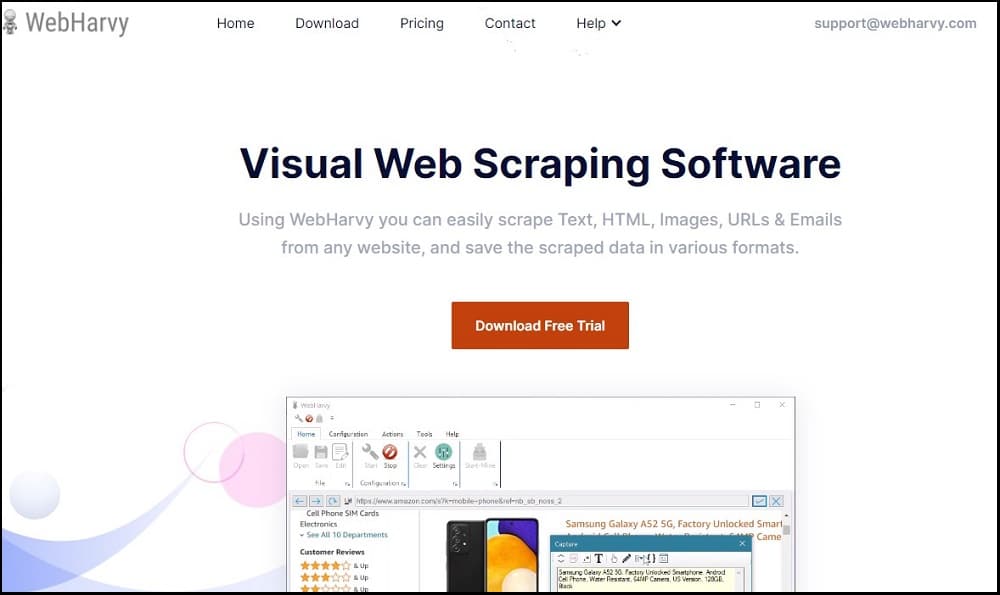The height and width of the screenshot is (595, 1000).
Task: Click the T text icon in Capture toolbar
Action: pyautogui.click(x=599, y=559)
